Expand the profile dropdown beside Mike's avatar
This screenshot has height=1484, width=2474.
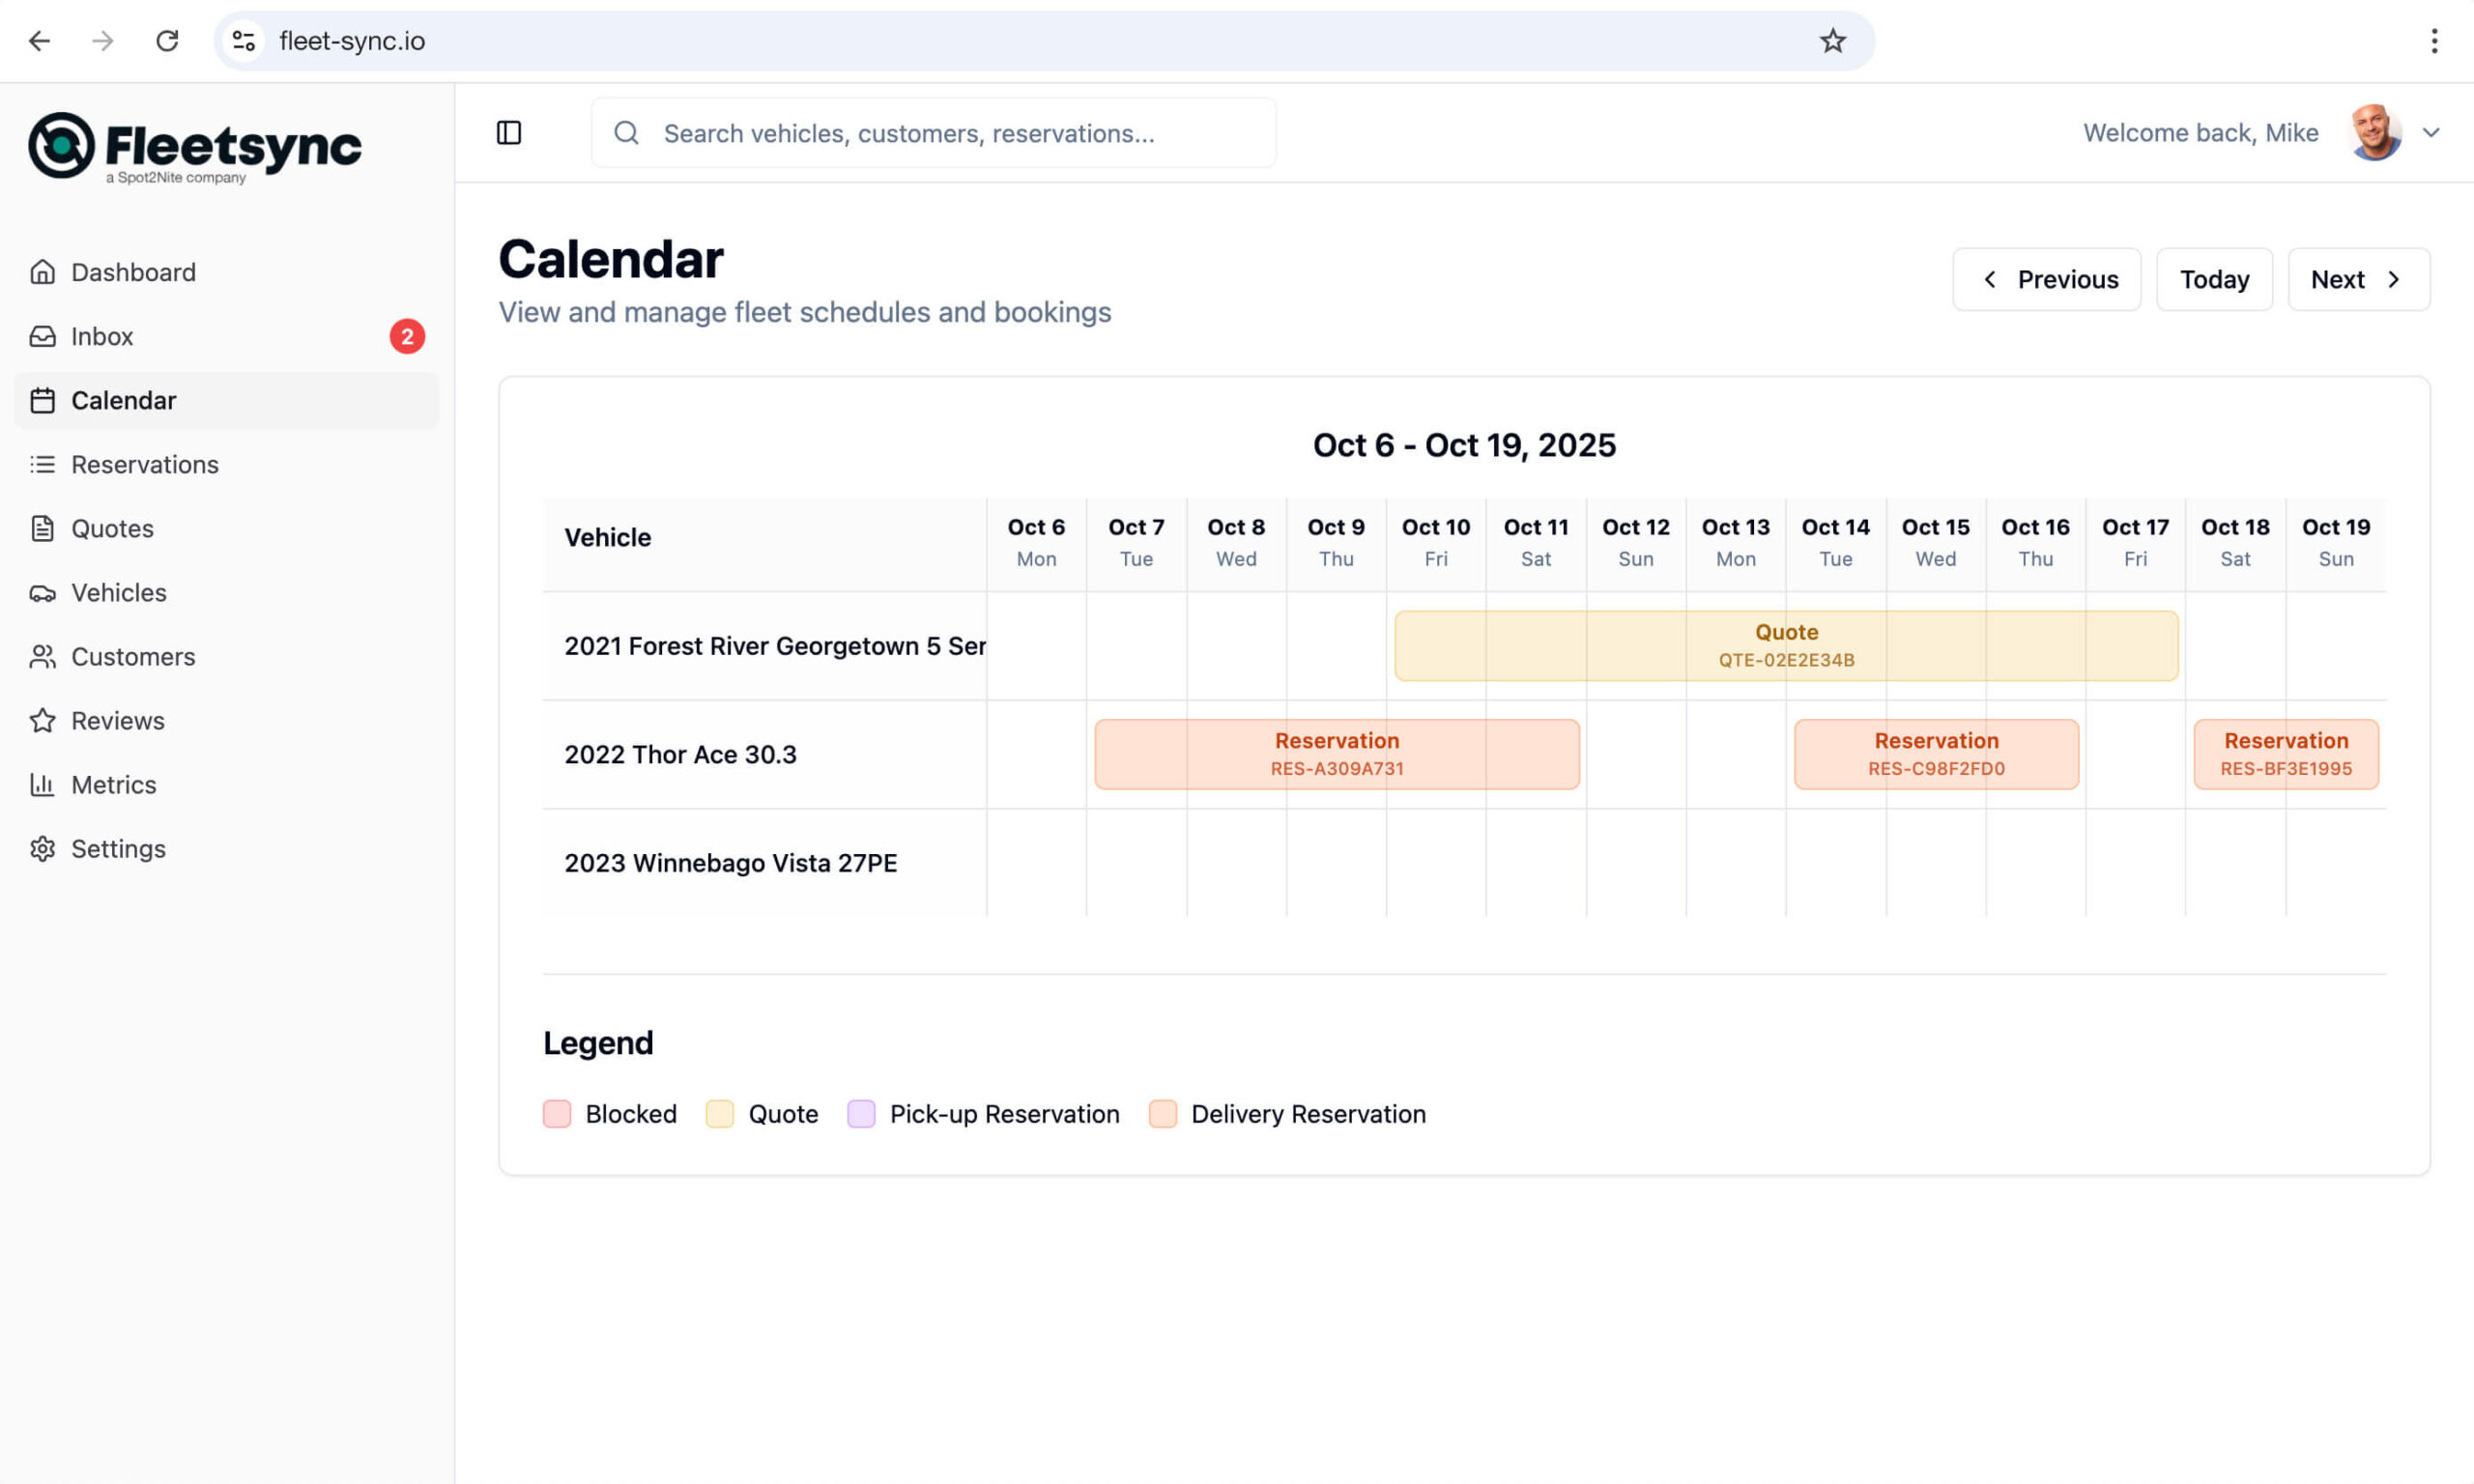tap(2433, 132)
